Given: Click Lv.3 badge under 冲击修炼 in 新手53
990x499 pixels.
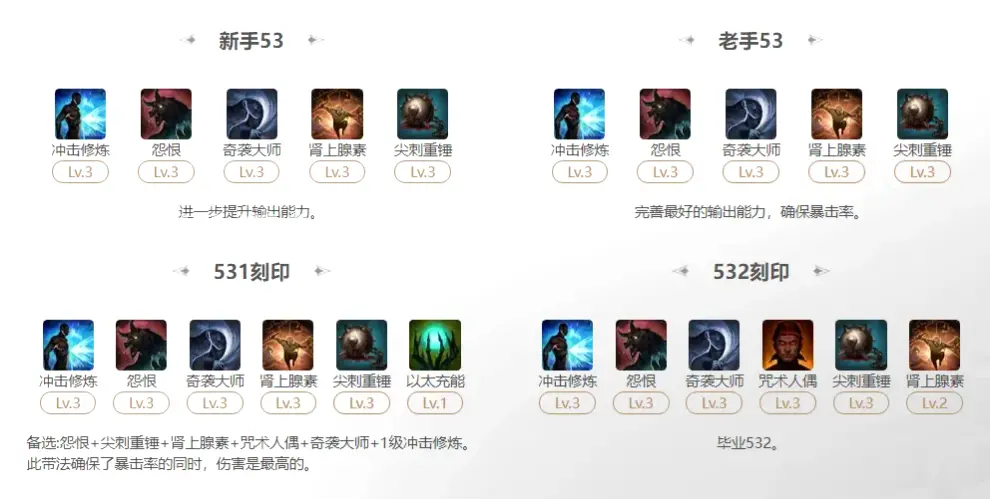Looking at the screenshot, I should pos(80,172).
